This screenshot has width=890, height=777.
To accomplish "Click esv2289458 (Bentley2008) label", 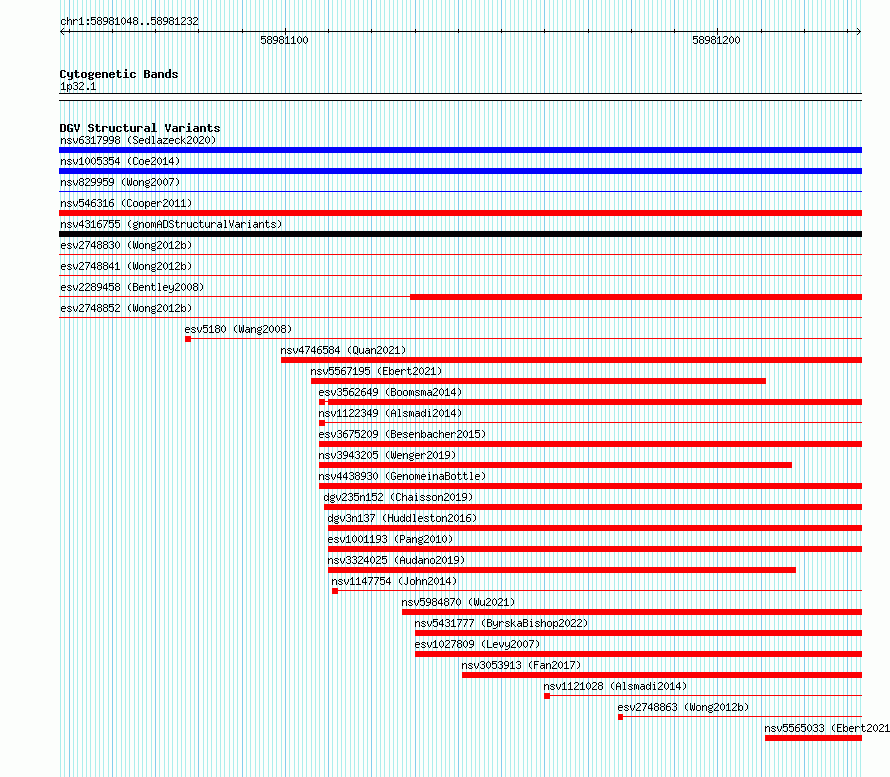I will [x=132, y=287].
